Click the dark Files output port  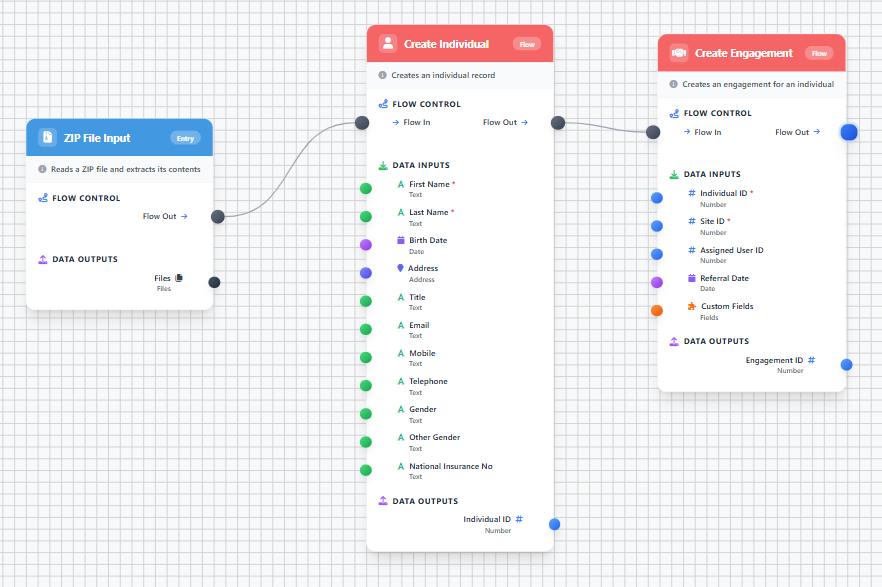coord(214,282)
